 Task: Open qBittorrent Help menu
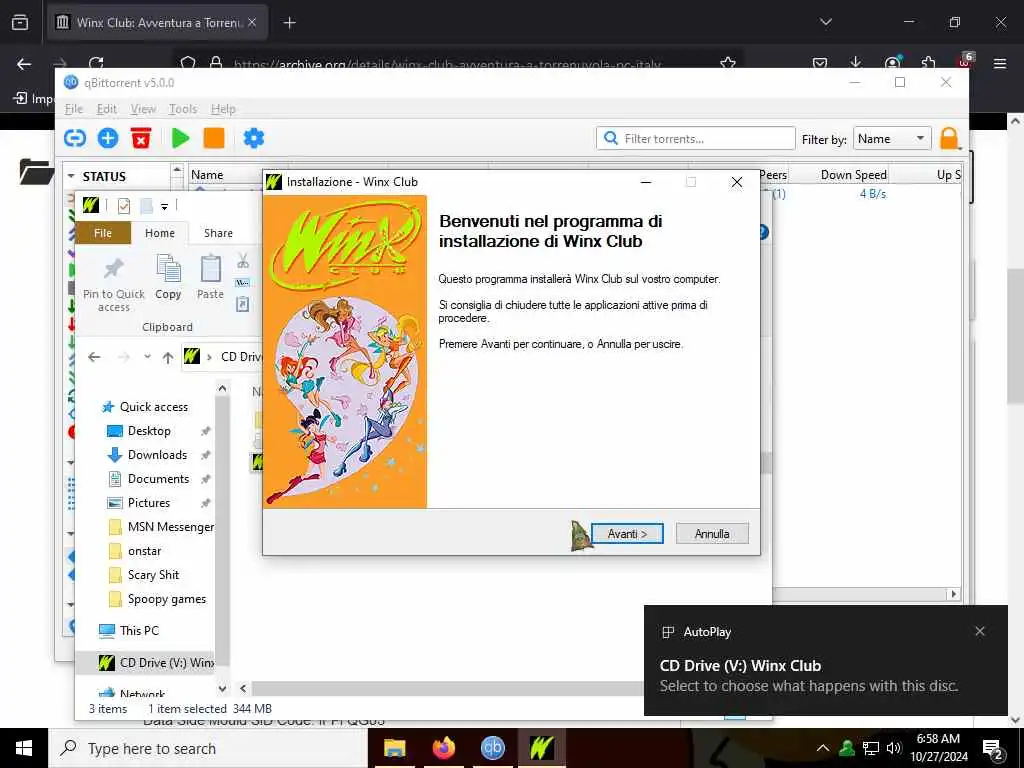pos(223,109)
